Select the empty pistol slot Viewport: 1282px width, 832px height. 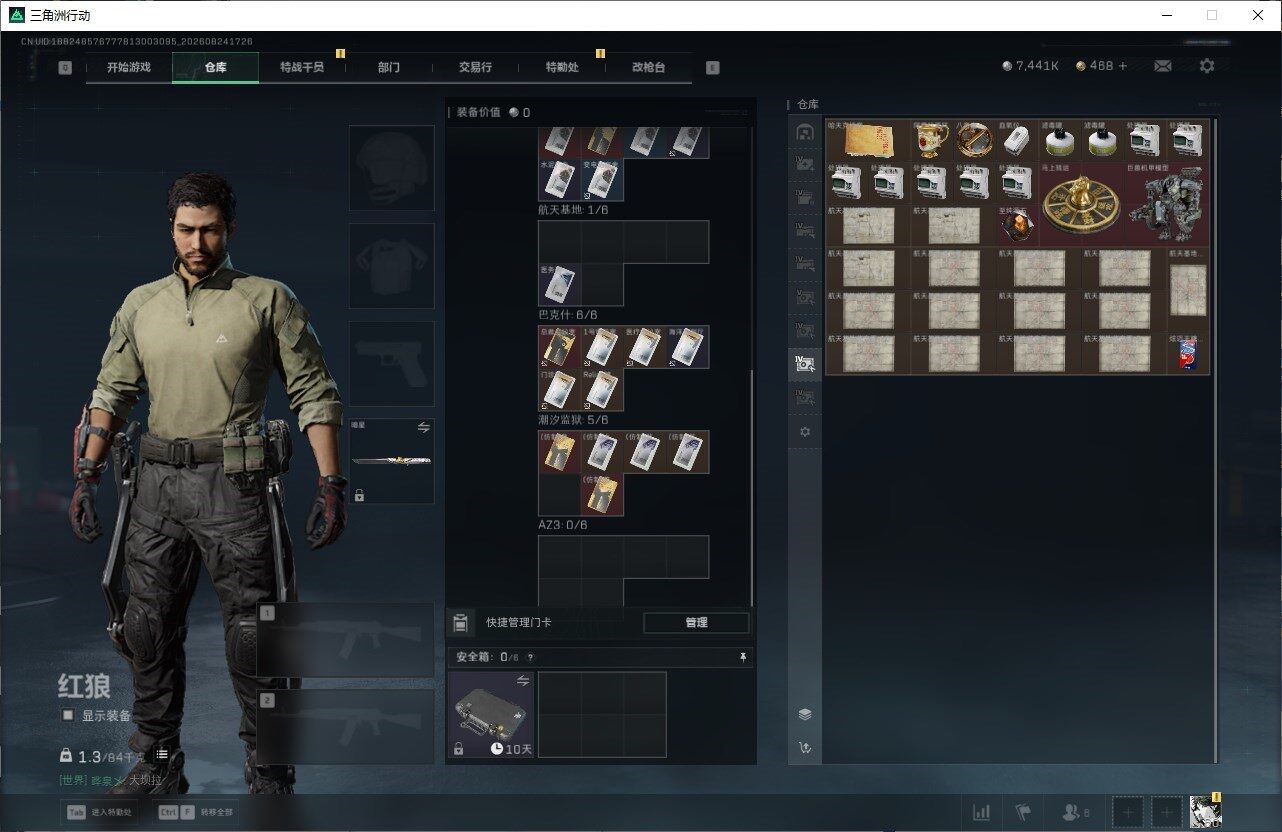click(391, 363)
